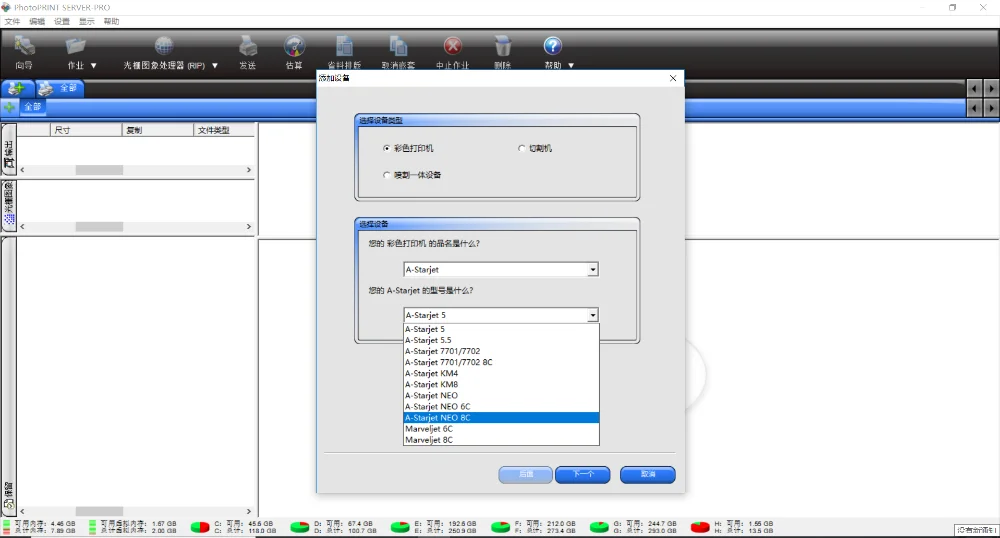The height and width of the screenshot is (538, 1000).
Task: Open the 编辑 menu
Action: pos(37,22)
